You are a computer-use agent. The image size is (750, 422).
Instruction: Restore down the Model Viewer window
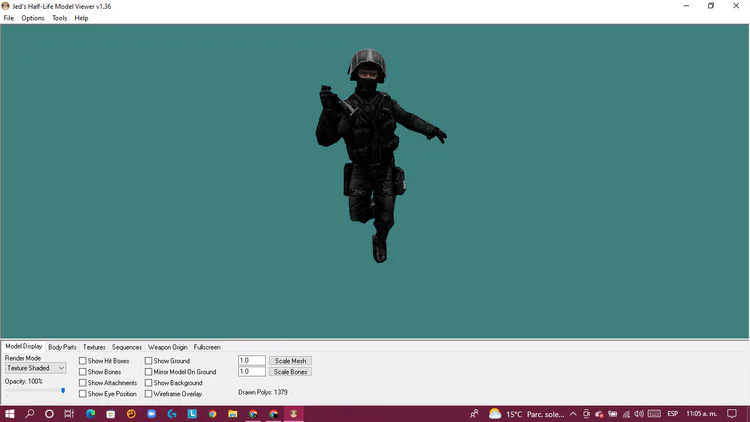(x=711, y=6)
